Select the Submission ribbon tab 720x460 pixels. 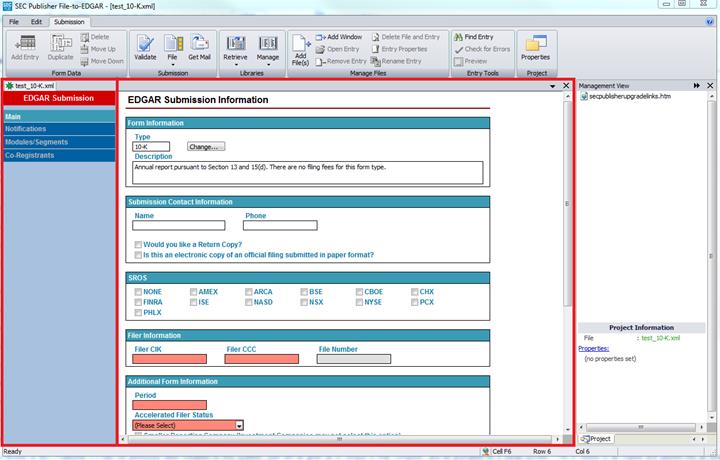coord(69,22)
